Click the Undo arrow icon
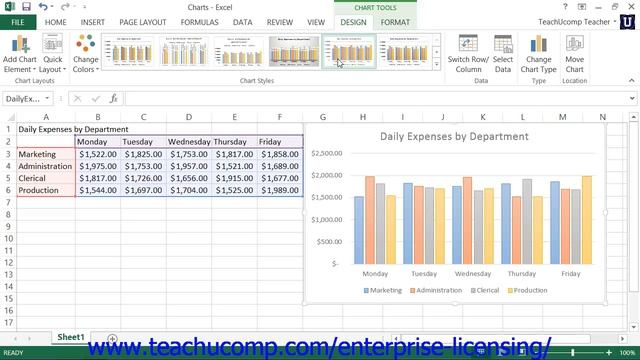The width and height of the screenshot is (640, 360). coord(43,7)
